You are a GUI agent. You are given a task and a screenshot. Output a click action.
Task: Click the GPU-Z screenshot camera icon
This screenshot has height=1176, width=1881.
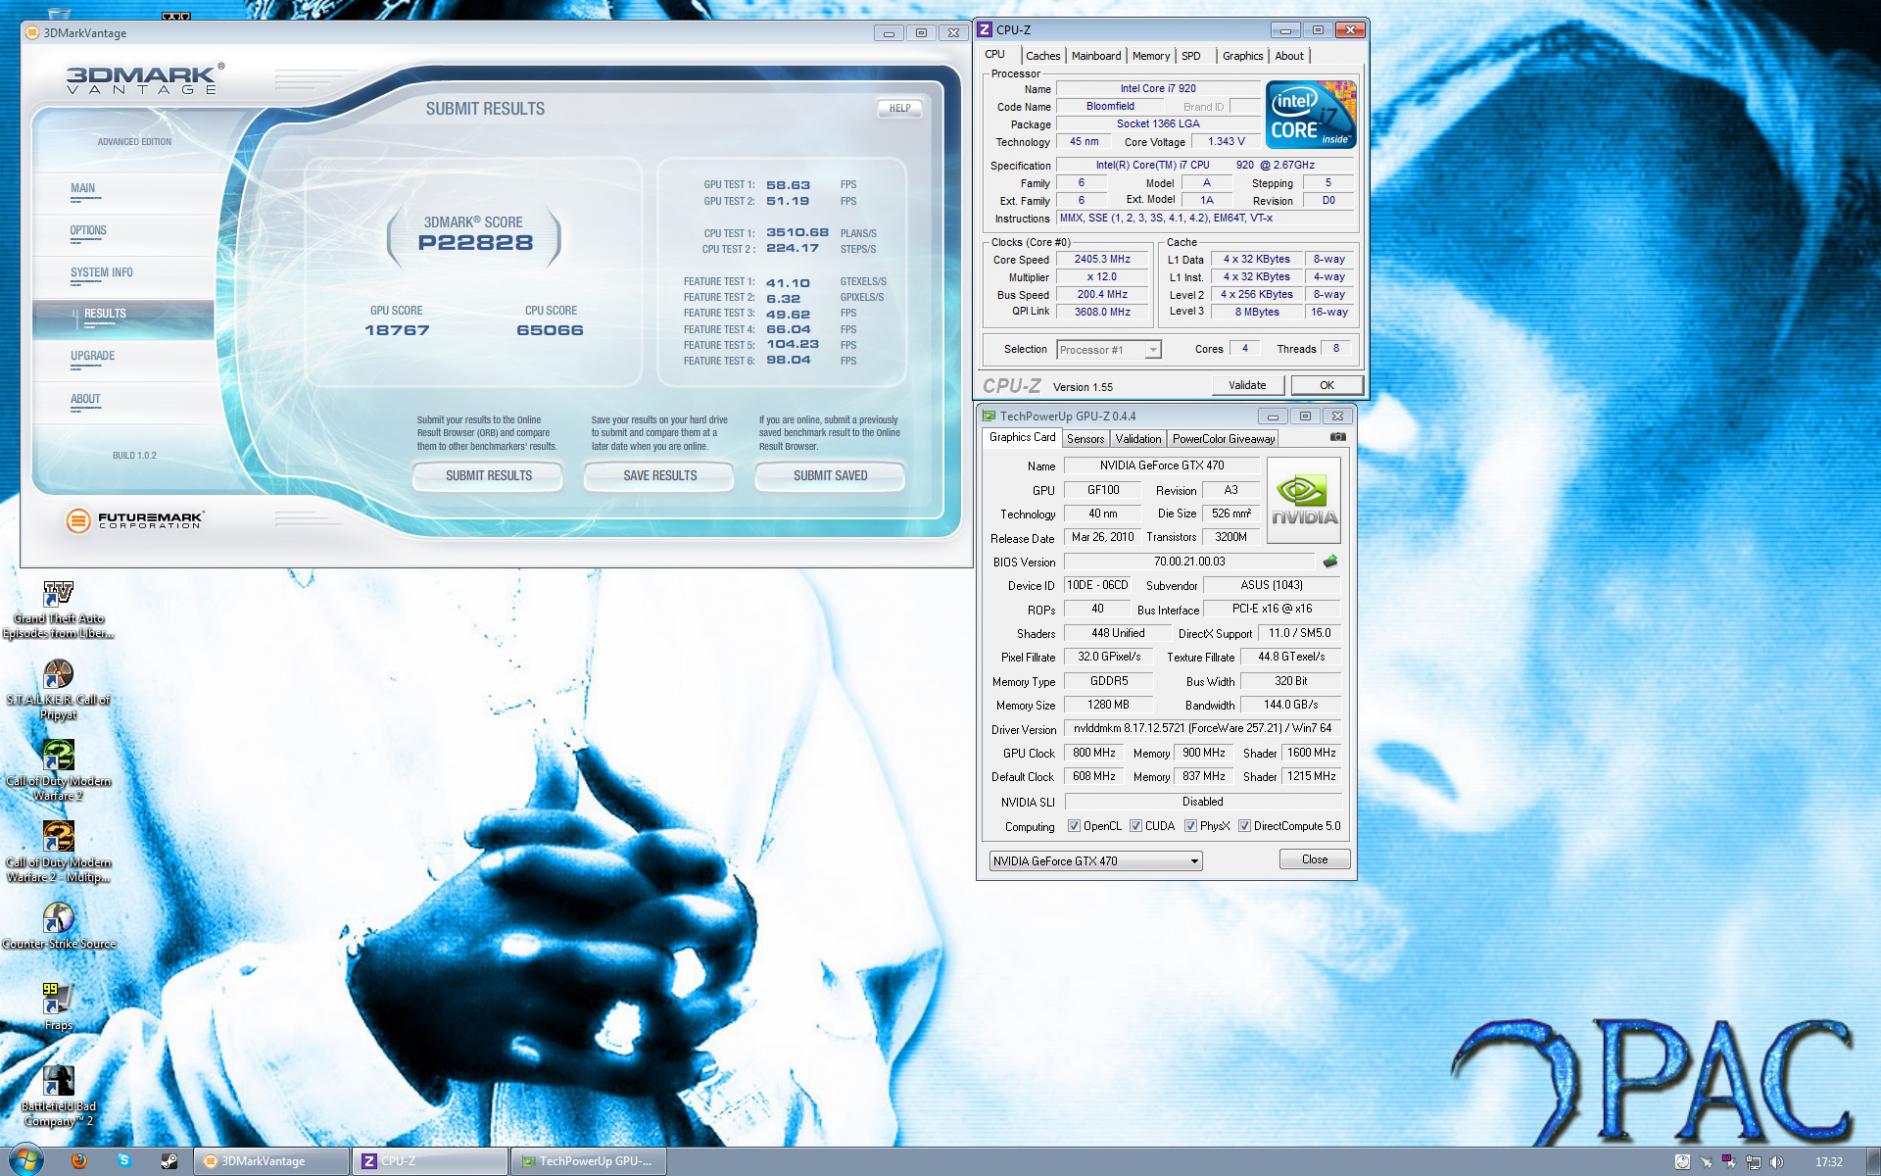(1338, 437)
